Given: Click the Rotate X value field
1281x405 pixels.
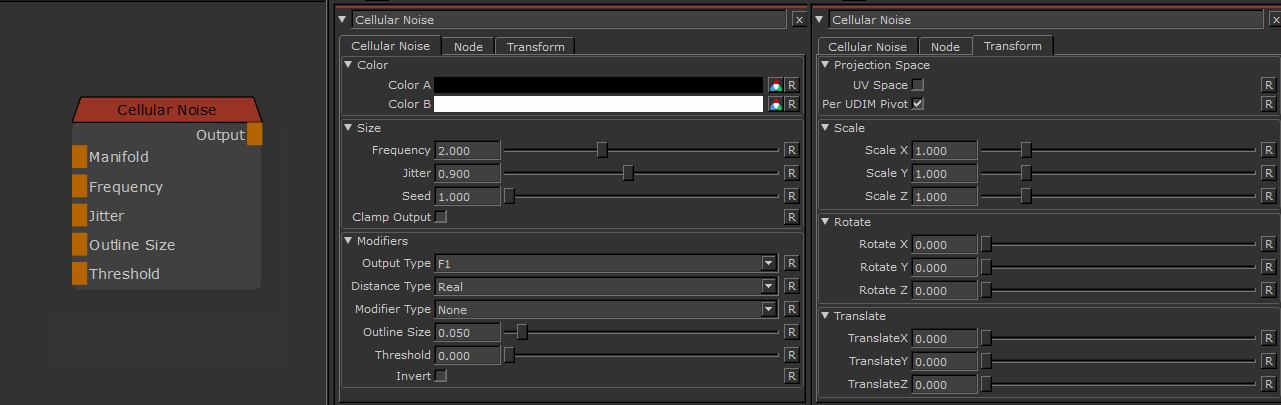Looking at the screenshot, I should (945, 244).
